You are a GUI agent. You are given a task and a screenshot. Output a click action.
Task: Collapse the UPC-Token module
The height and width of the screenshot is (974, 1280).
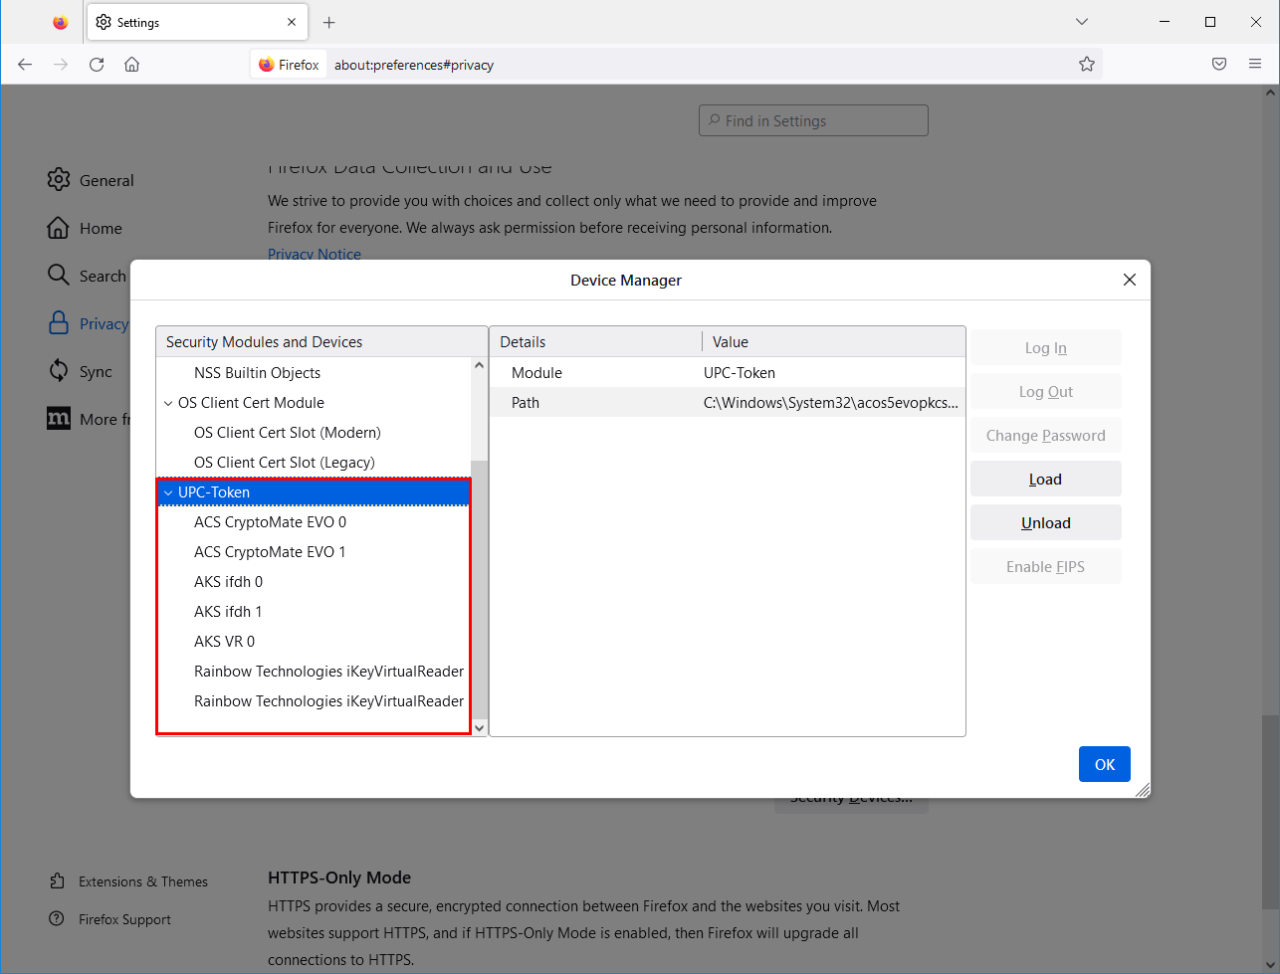(168, 493)
